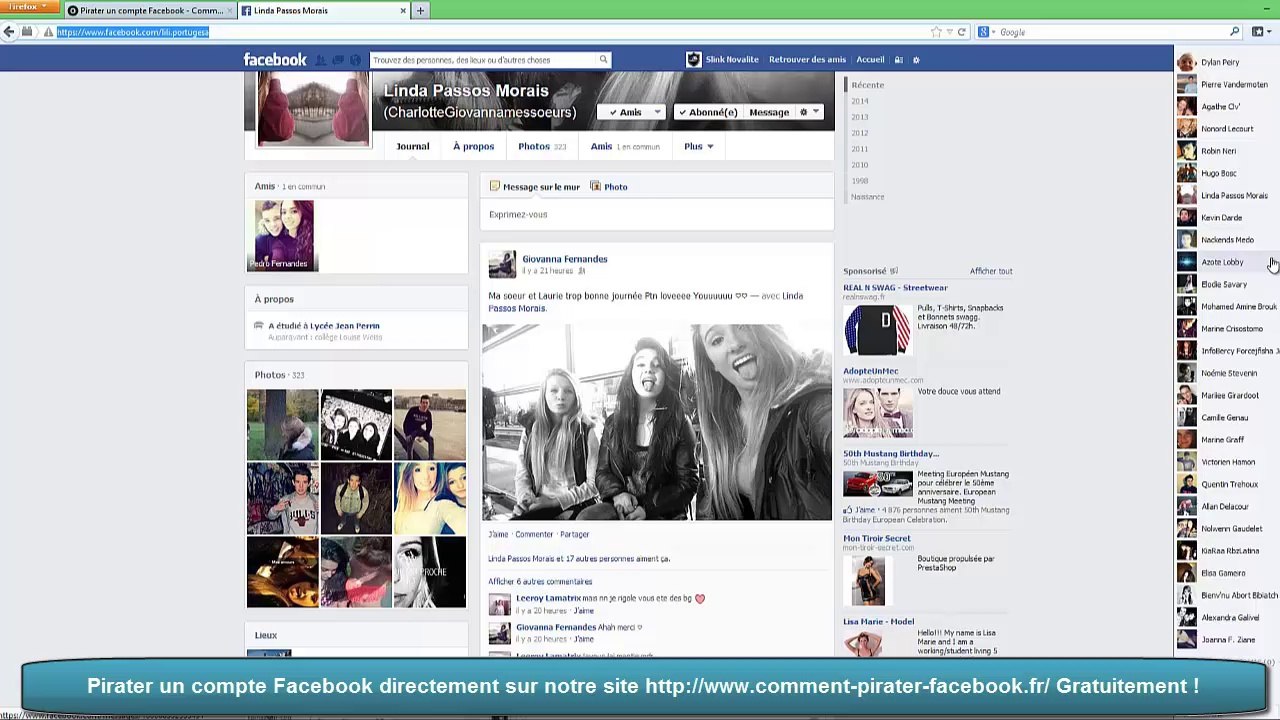Click the Lycée Jean Perrin link

coord(344,326)
